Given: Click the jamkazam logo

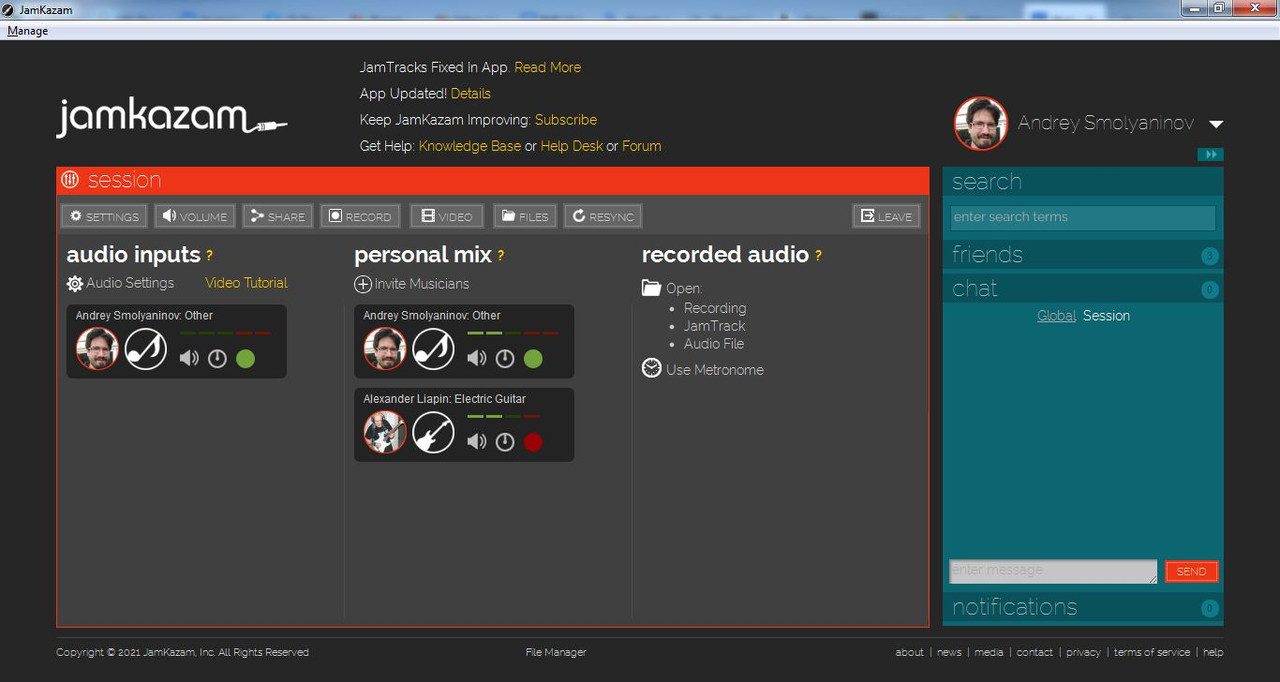Looking at the screenshot, I should click(x=172, y=118).
